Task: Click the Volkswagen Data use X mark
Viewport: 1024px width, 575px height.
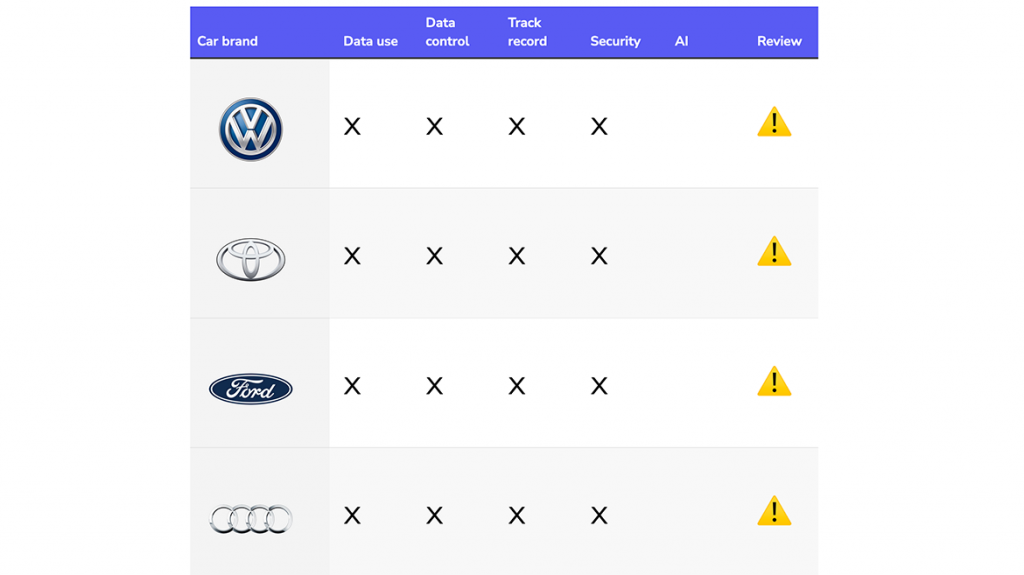Action: [352, 126]
